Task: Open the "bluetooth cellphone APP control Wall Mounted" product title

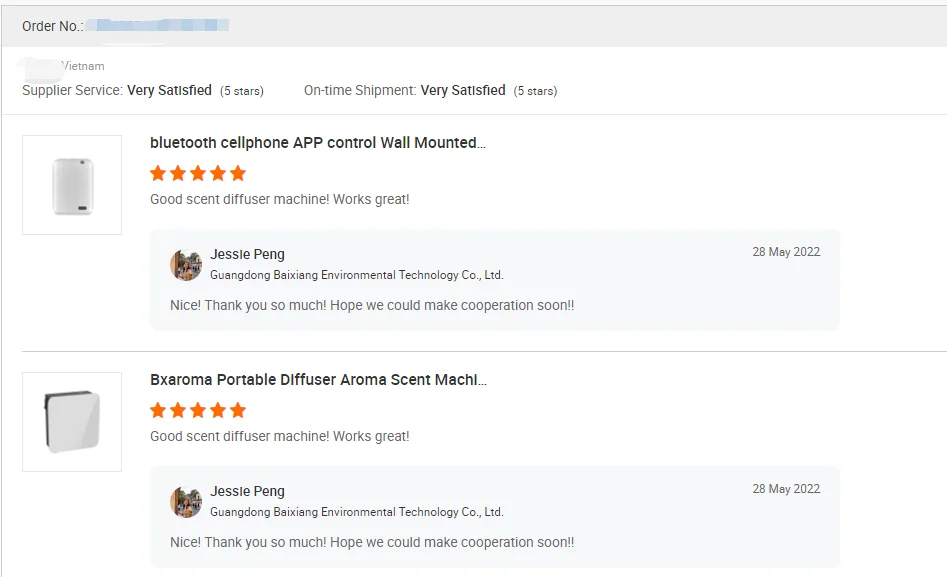Action: coord(318,143)
